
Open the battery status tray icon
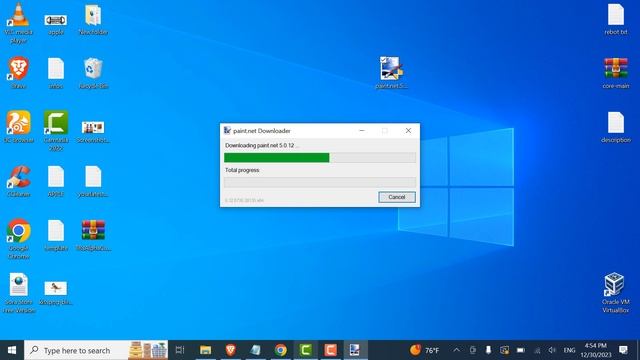pos(520,350)
